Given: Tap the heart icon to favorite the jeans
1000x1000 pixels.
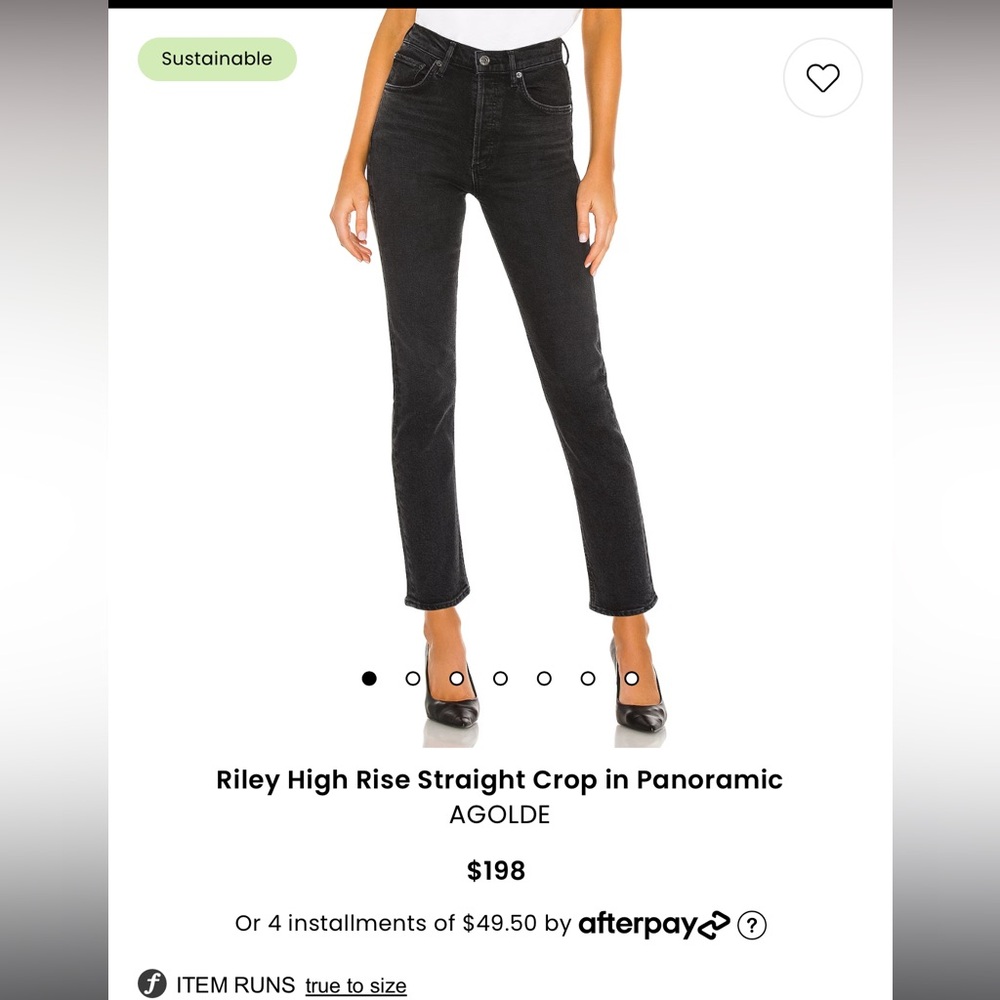Looking at the screenshot, I should 822,77.
